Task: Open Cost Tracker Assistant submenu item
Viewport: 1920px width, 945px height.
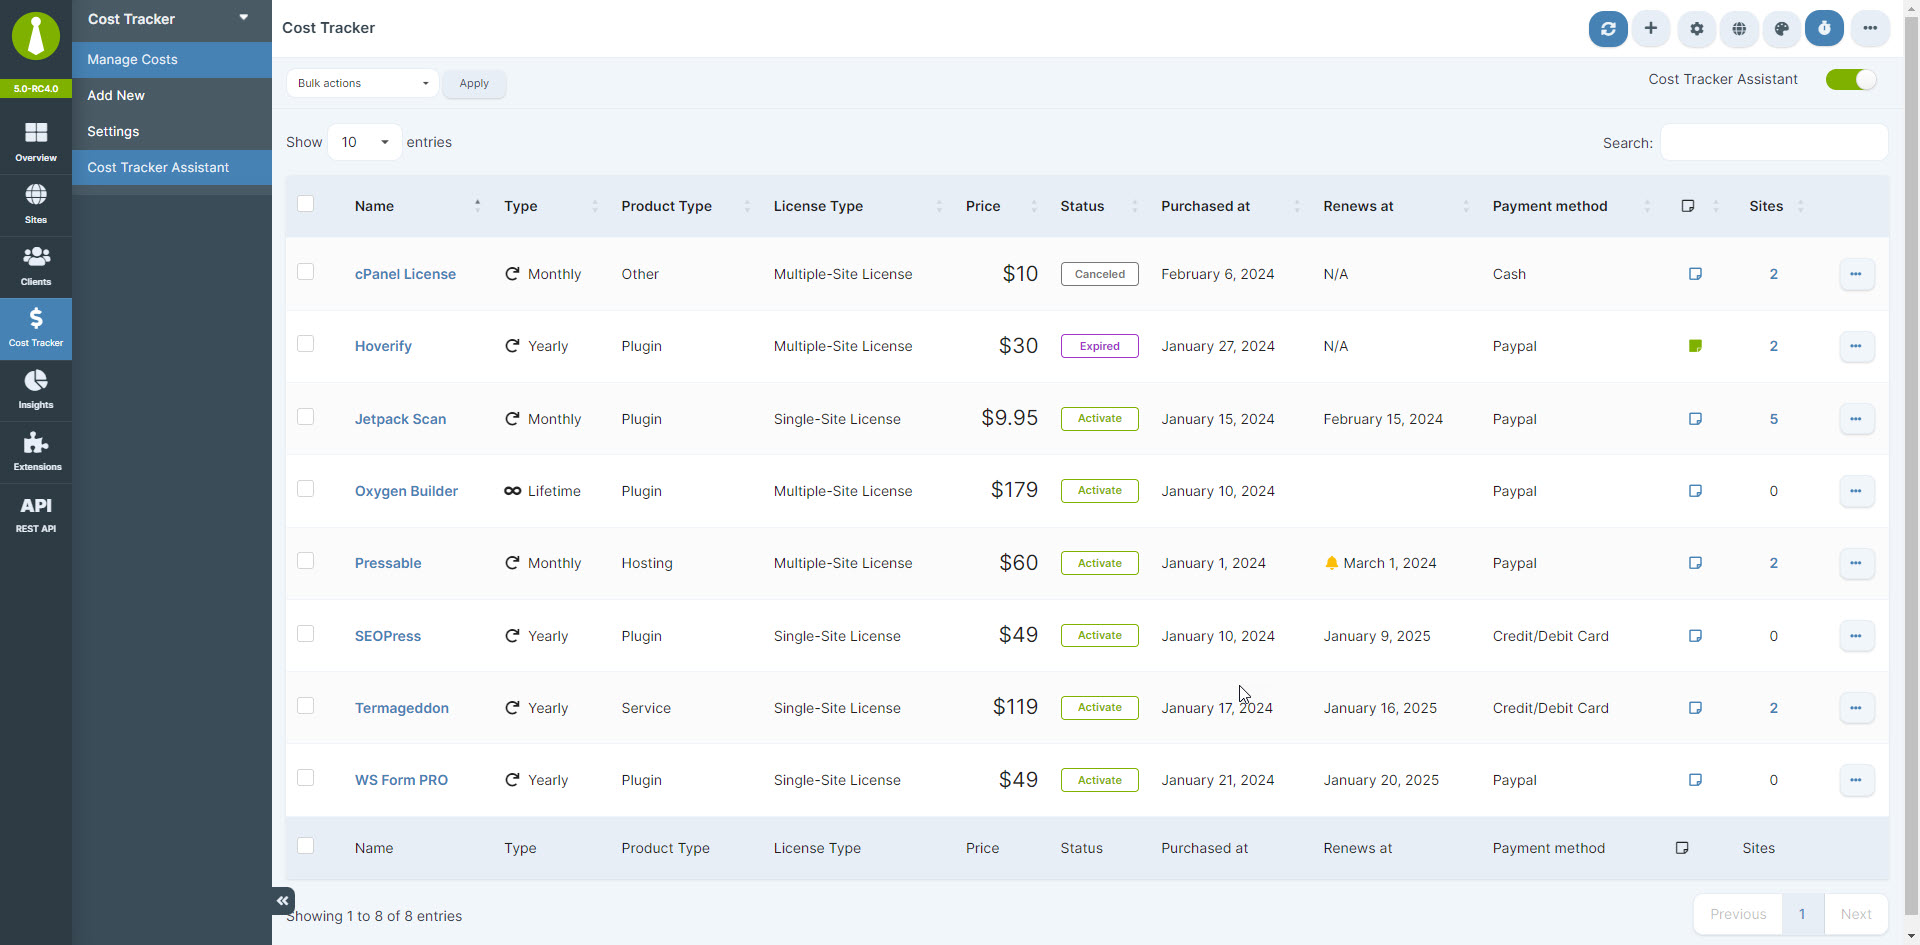Action: tap(172, 168)
